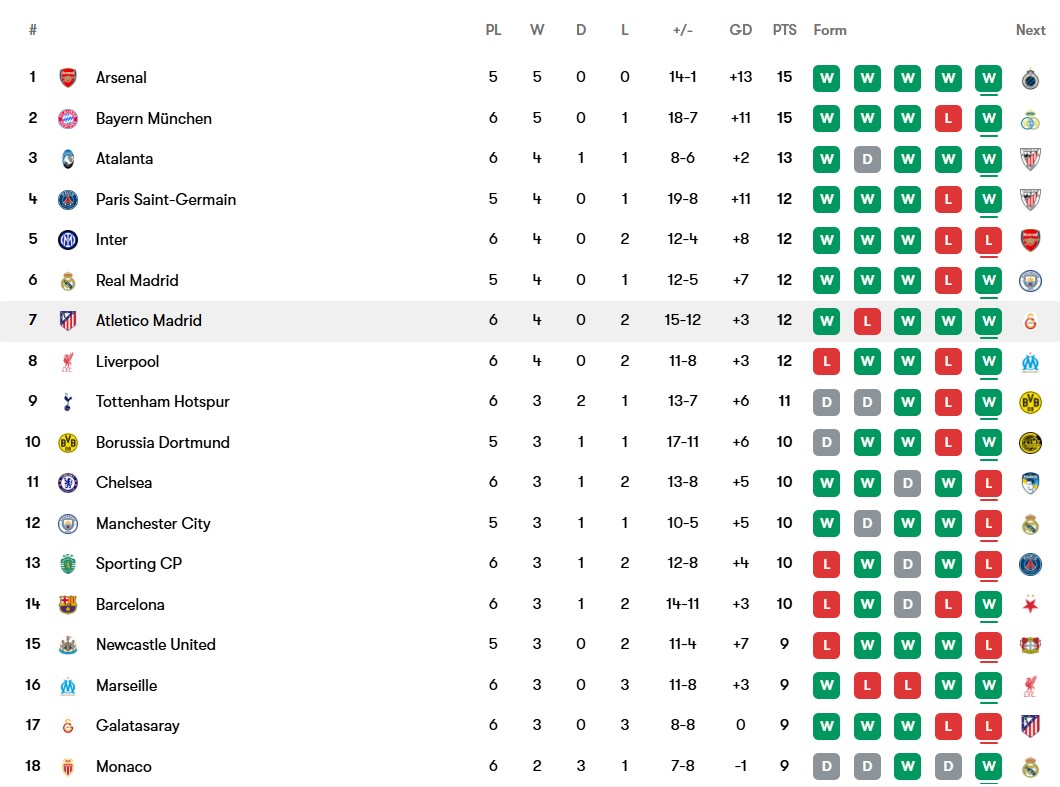The height and width of the screenshot is (787, 1060).
Task: Click the Galatasaray team name
Action: (137, 725)
